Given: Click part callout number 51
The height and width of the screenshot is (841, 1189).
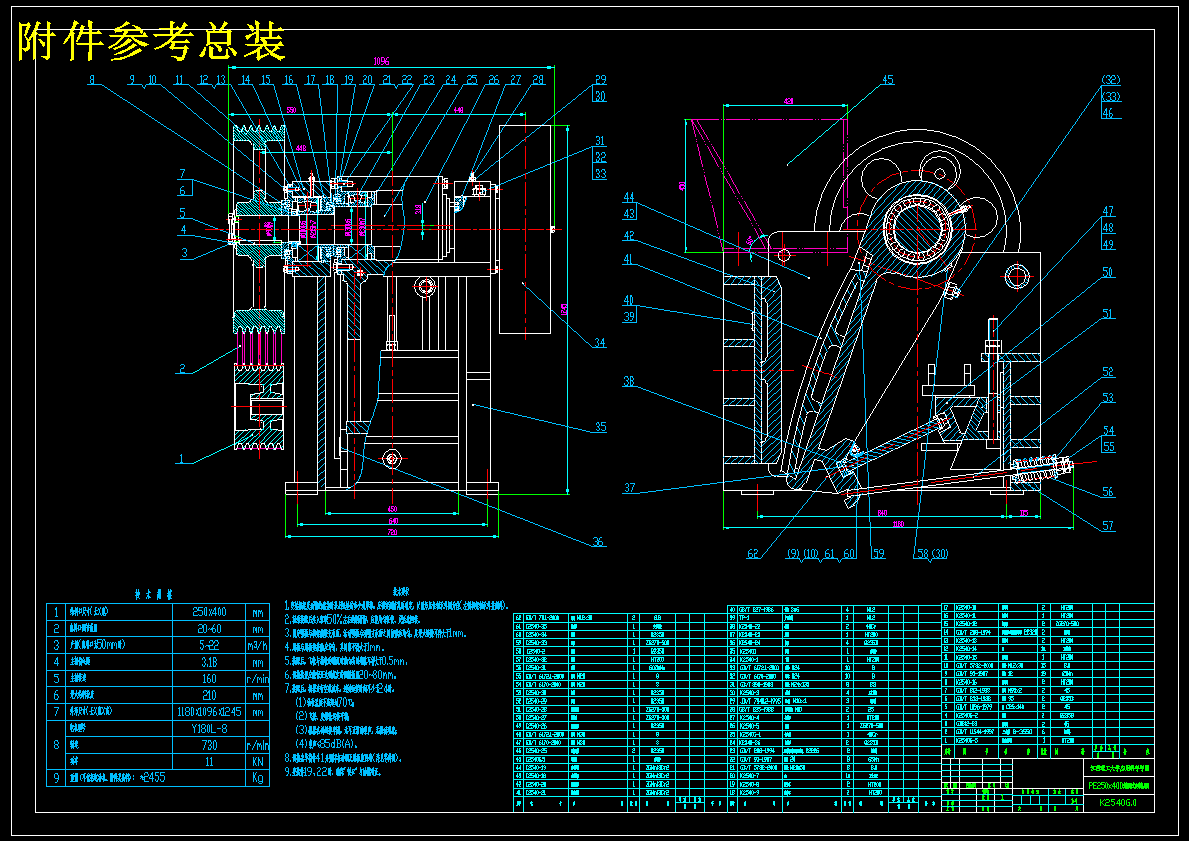Looking at the screenshot, I should point(1108,313).
